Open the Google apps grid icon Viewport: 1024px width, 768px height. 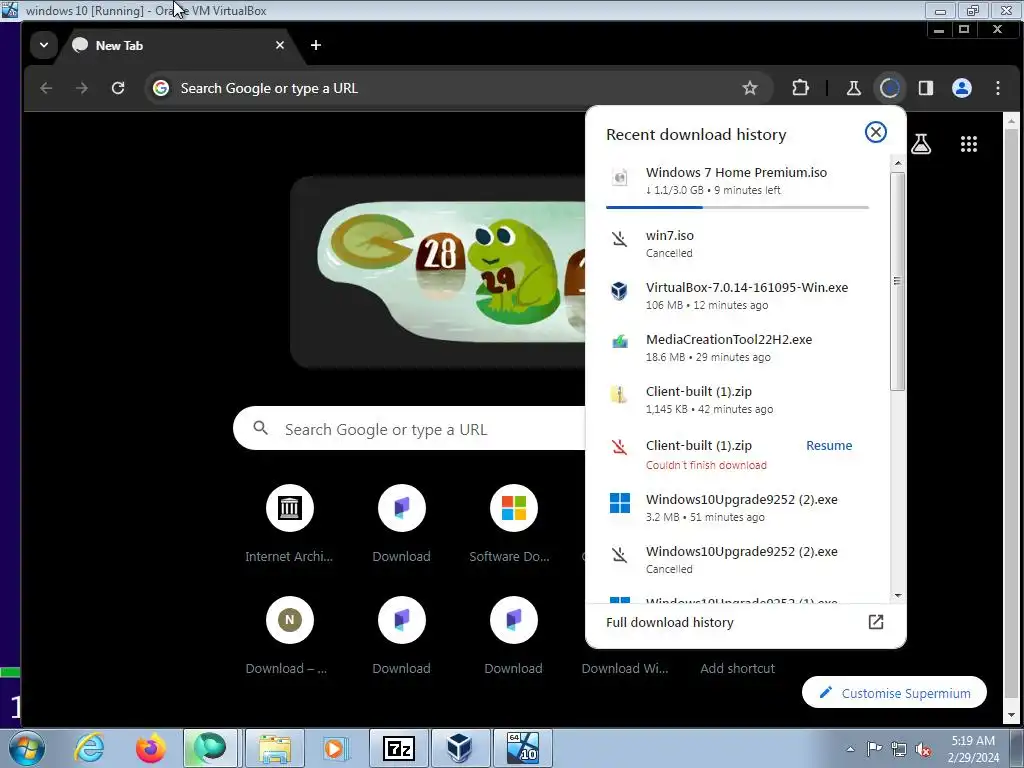(968, 144)
